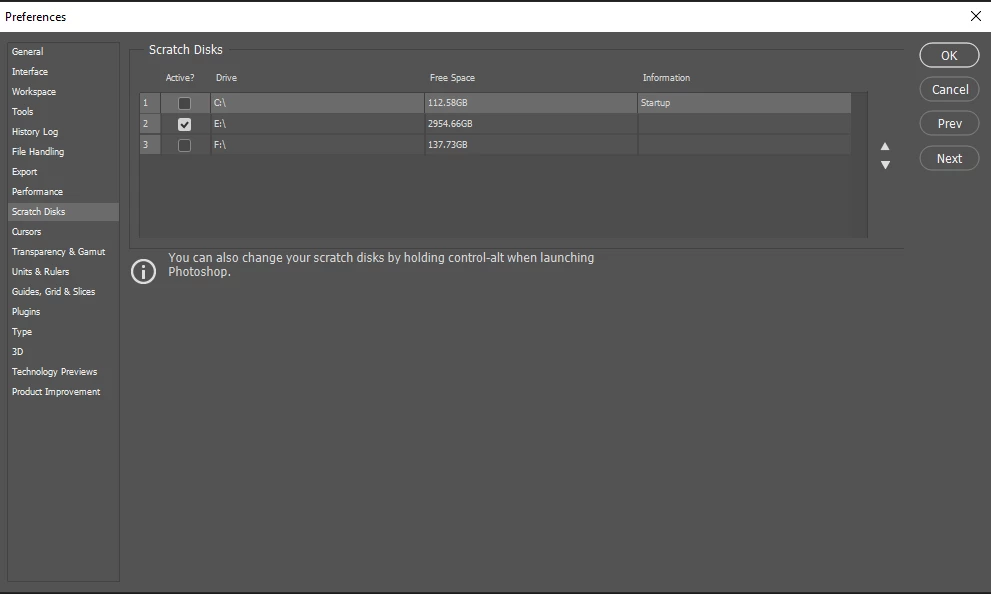This screenshot has width=991, height=594.
Task: Click the 112.58GB free space cell
Action: point(531,103)
